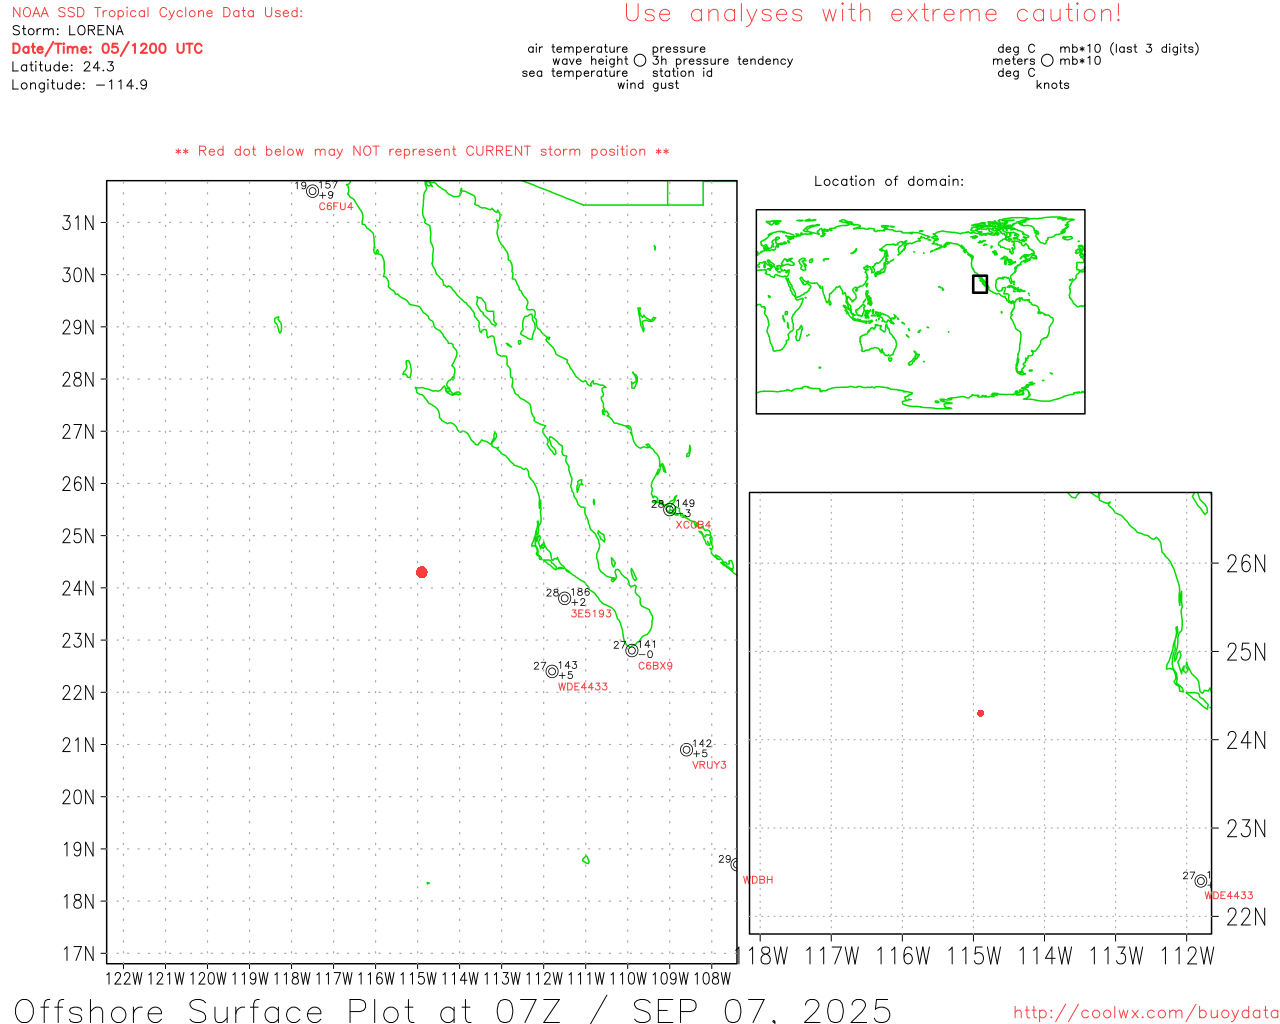Click the legend circle beside 'meters'
This screenshot has width=1280, height=1024.
pyautogui.click(x=1047, y=60)
